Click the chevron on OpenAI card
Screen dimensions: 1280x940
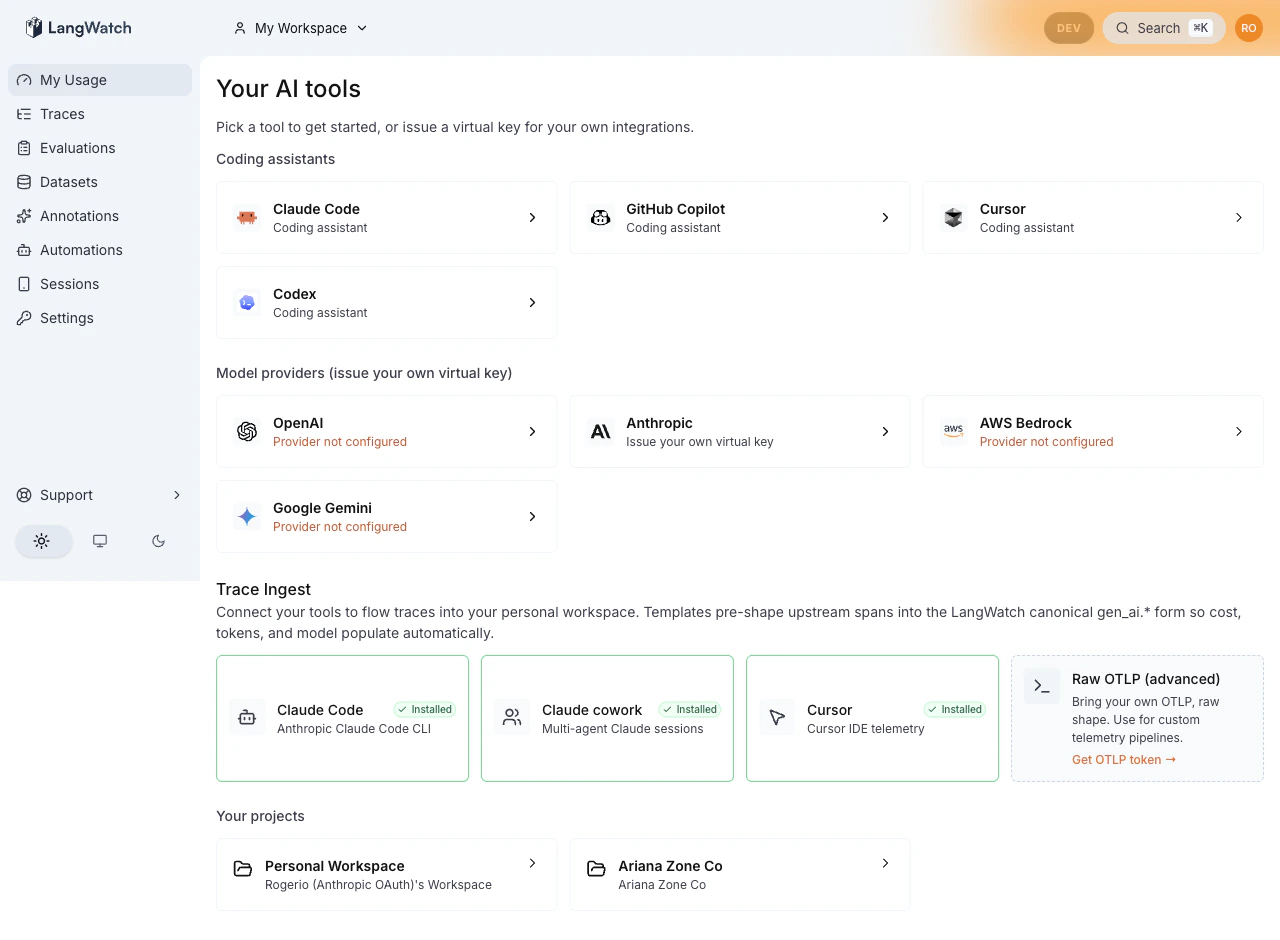(532, 431)
